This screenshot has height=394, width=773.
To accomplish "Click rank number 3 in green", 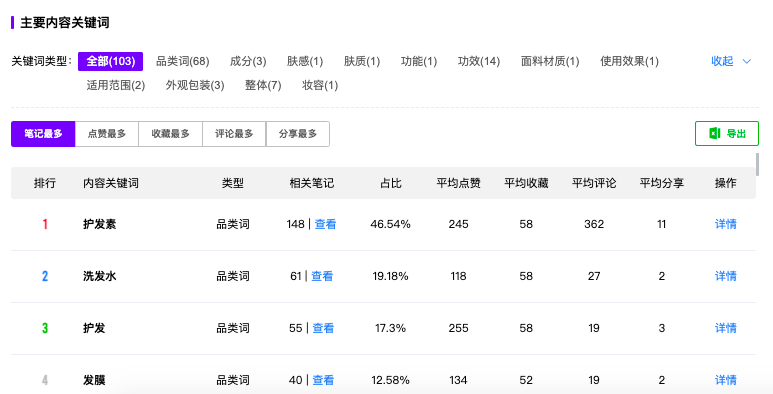I will 45,328.
